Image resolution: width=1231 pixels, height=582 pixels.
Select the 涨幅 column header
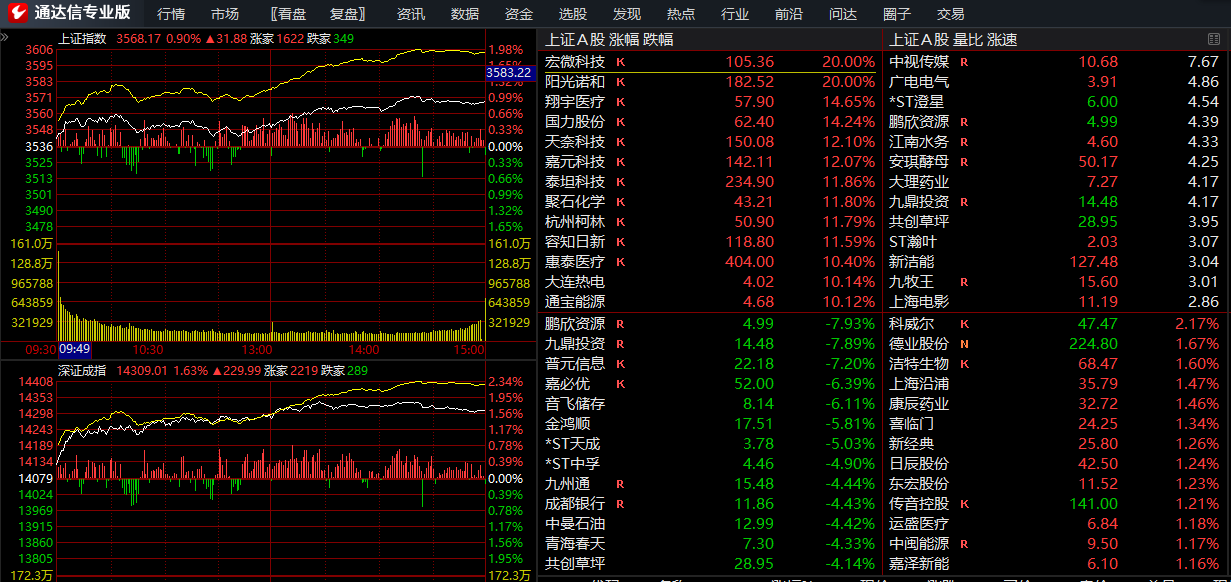[x=623, y=39]
